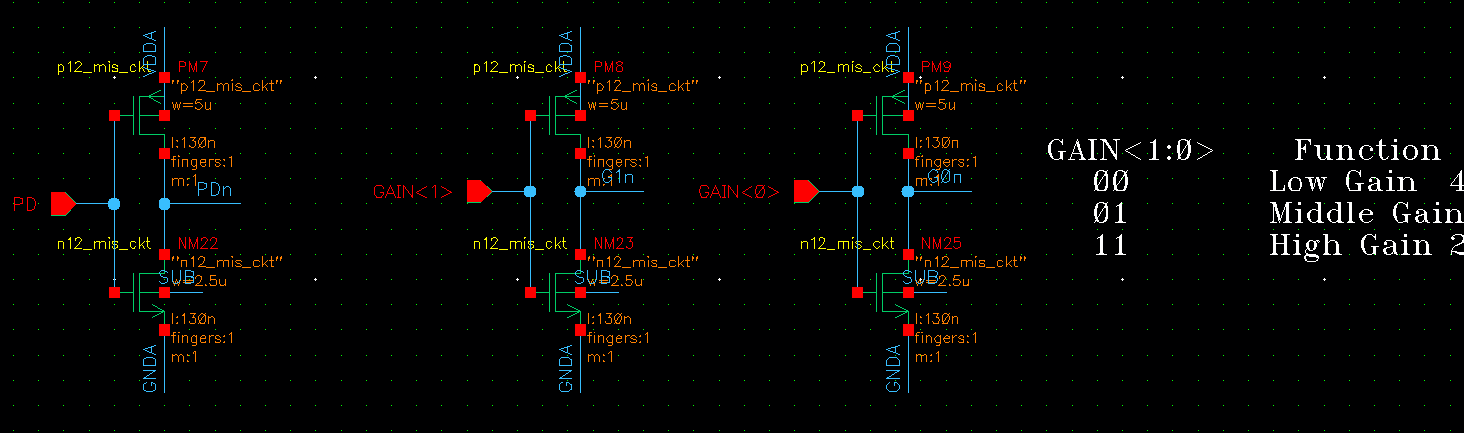Click the l:130n parameter under NM22

pyautogui.click(x=194, y=319)
